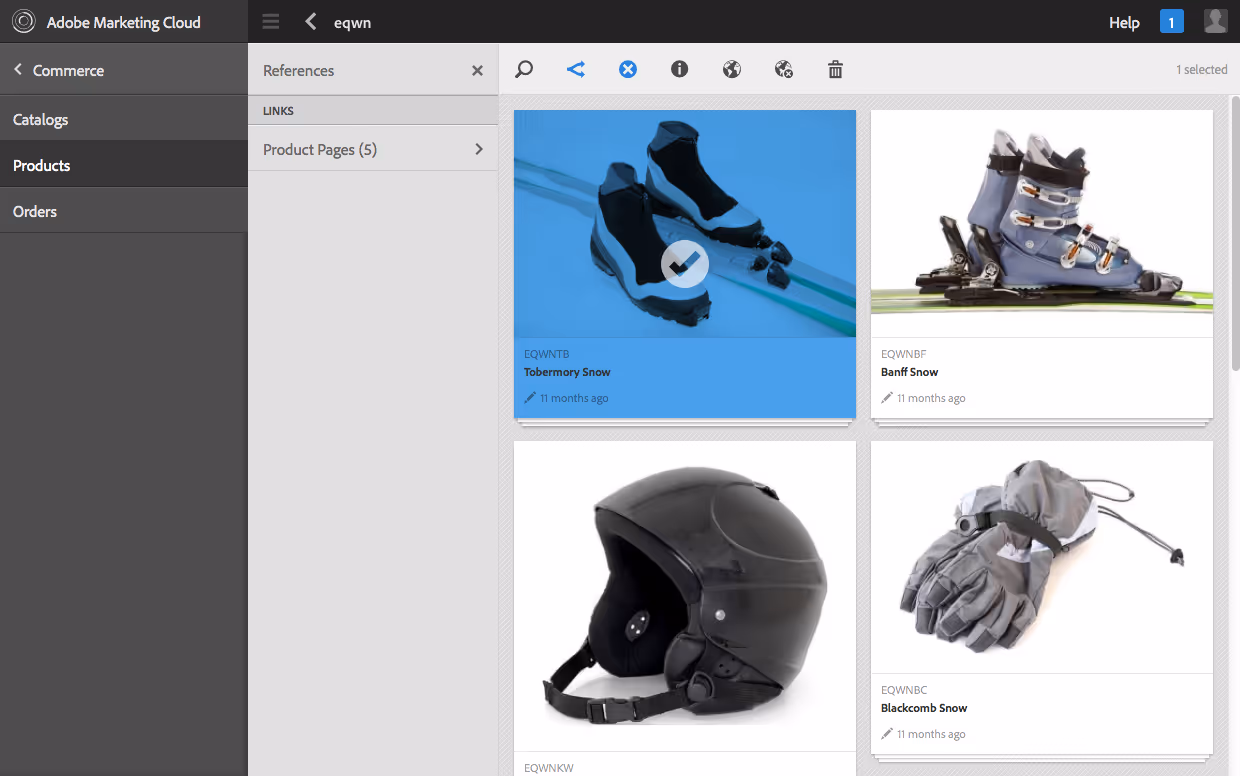
Task: Switch to the Catalogs section
Action: [40, 118]
